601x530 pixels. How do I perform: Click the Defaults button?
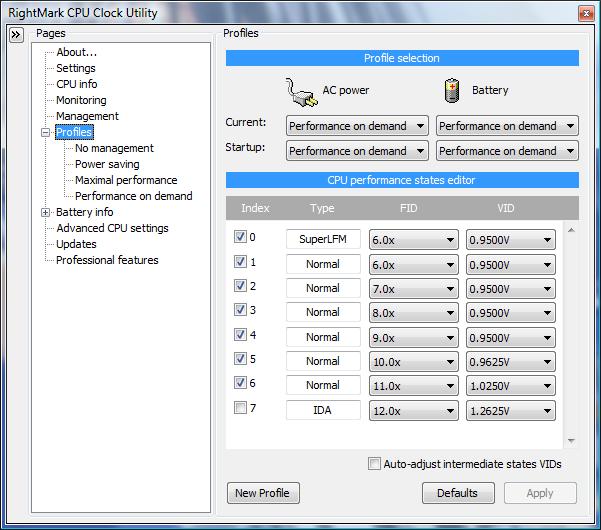coord(458,493)
